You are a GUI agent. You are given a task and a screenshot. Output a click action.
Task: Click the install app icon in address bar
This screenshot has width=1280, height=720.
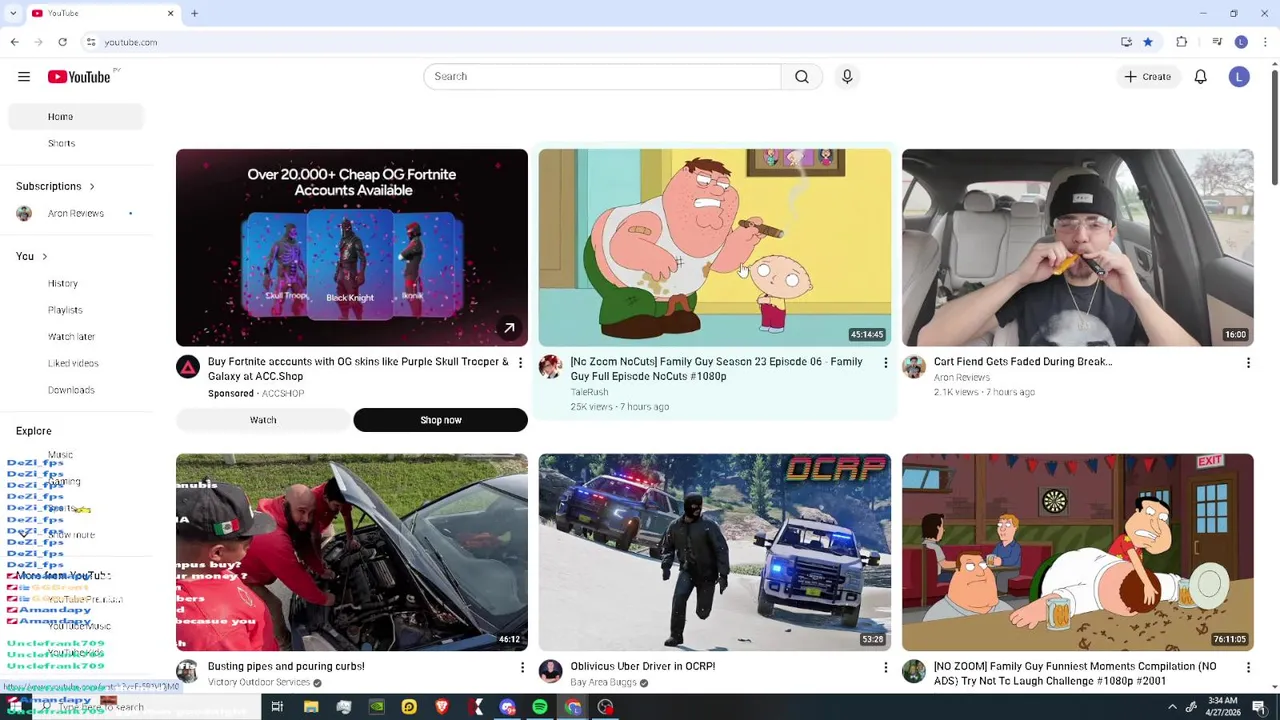[1127, 42]
